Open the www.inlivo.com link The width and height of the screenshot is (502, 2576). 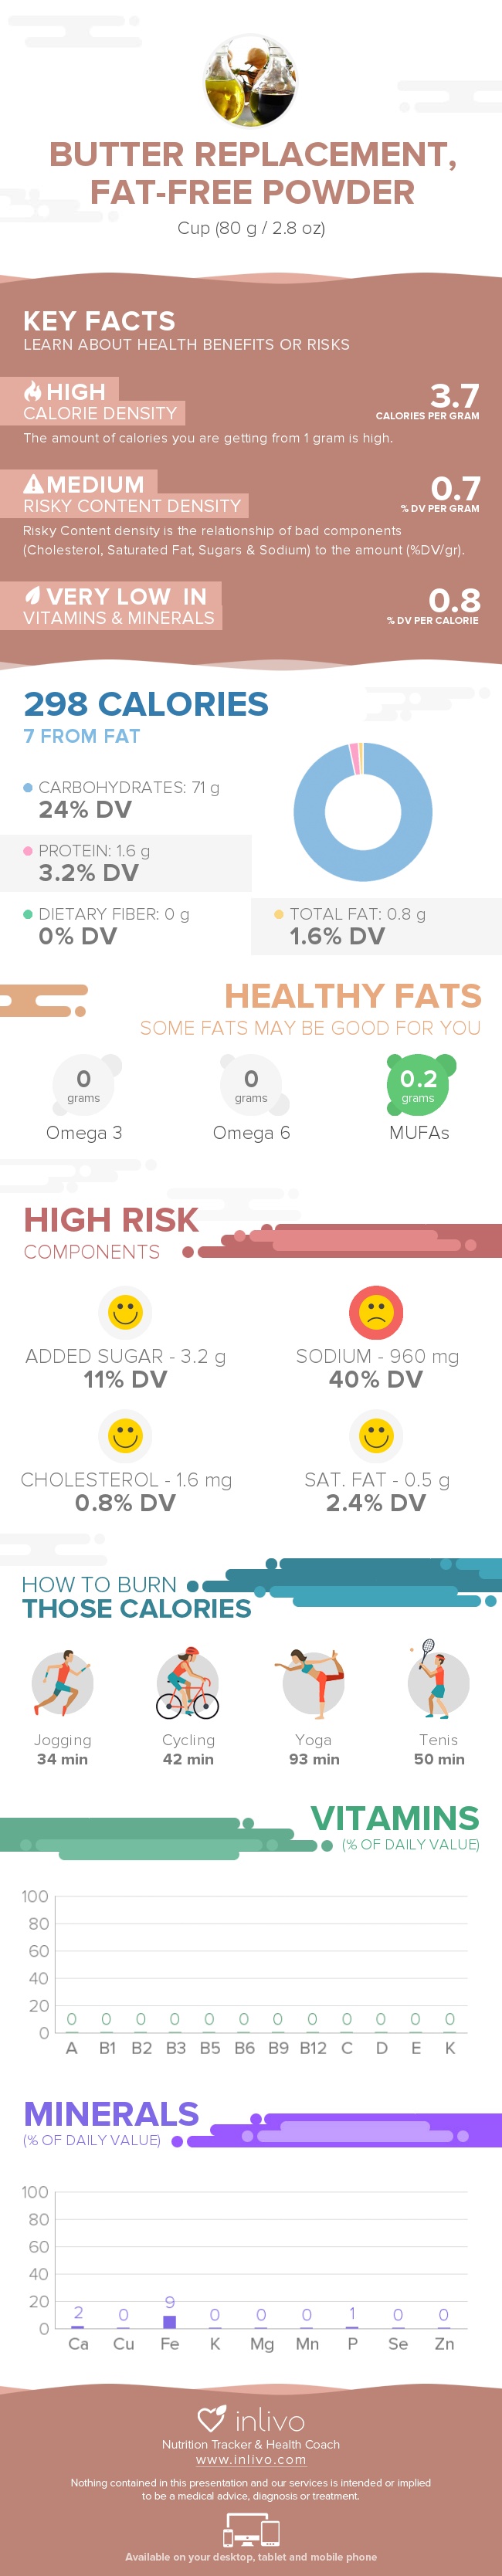[251, 2459]
